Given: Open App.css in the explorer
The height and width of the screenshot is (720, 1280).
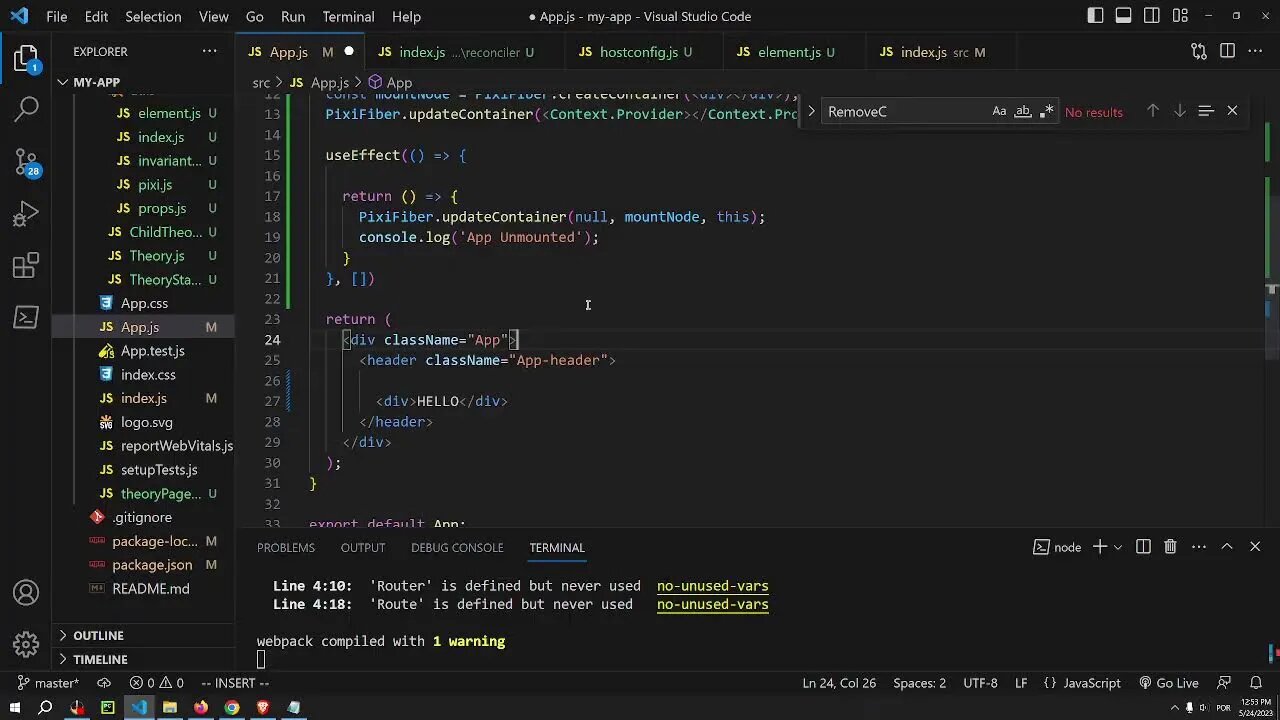Looking at the screenshot, I should [144, 303].
